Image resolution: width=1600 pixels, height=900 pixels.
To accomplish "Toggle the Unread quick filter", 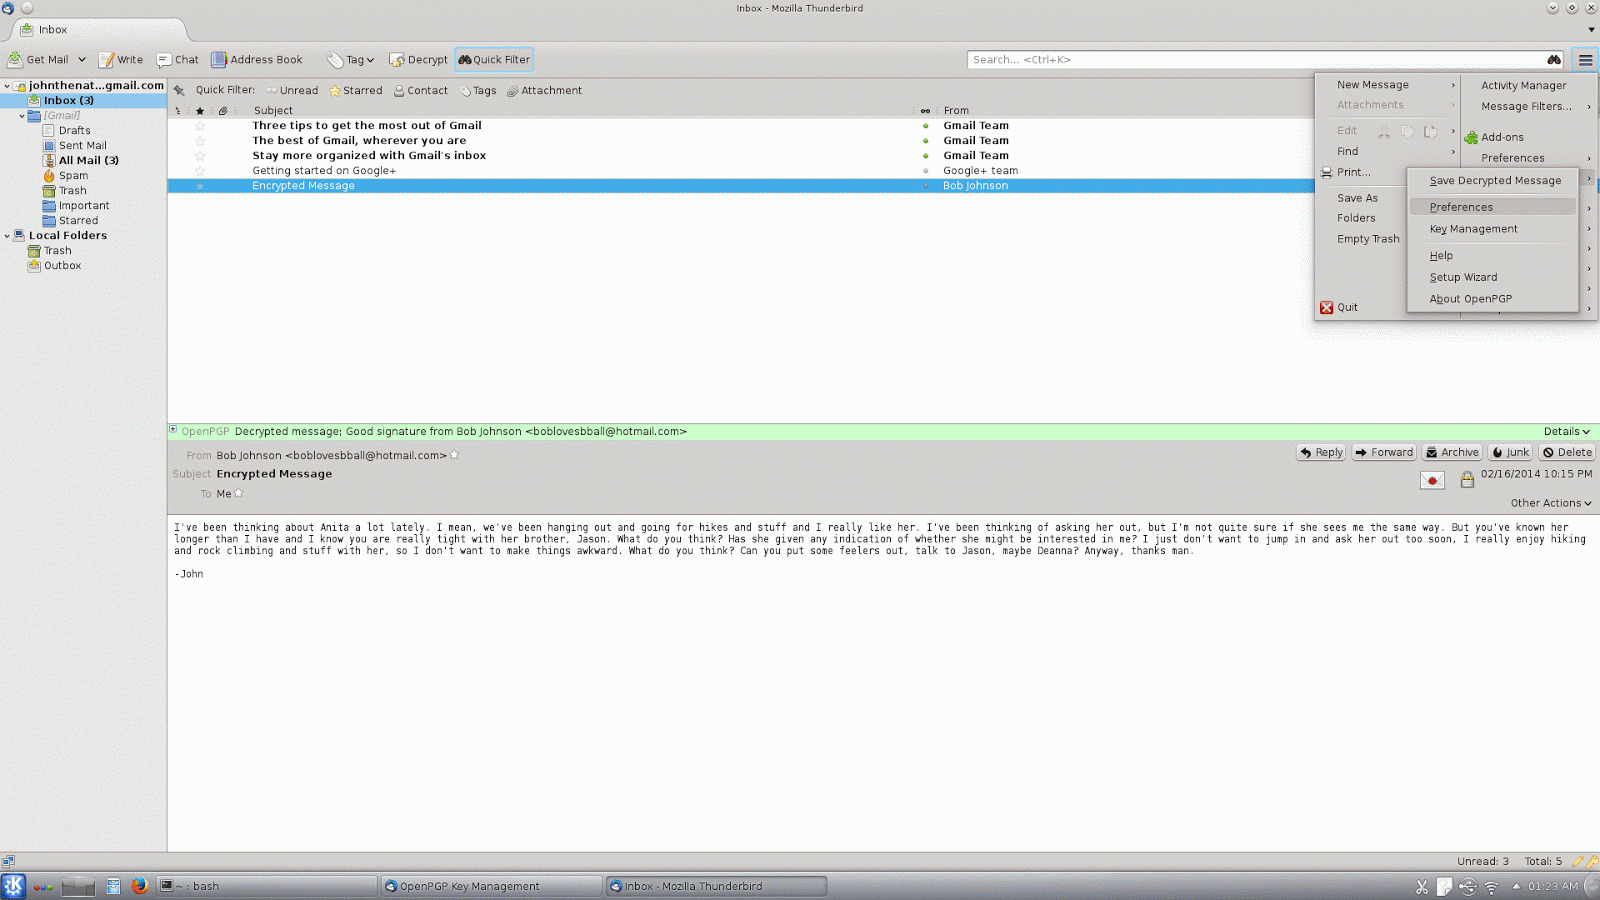I will (x=292, y=90).
